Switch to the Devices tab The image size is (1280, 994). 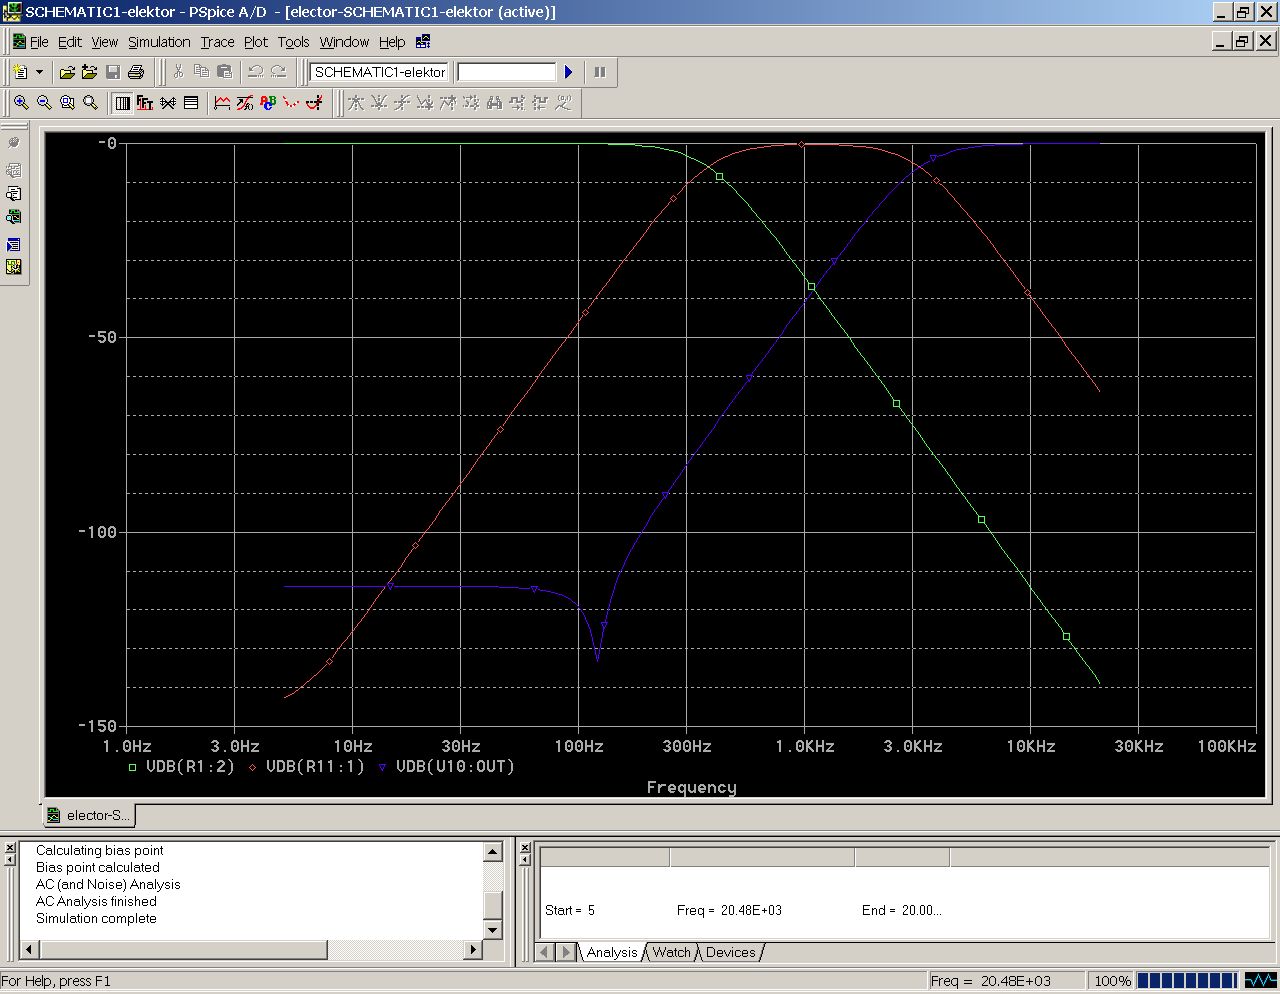point(730,952)
